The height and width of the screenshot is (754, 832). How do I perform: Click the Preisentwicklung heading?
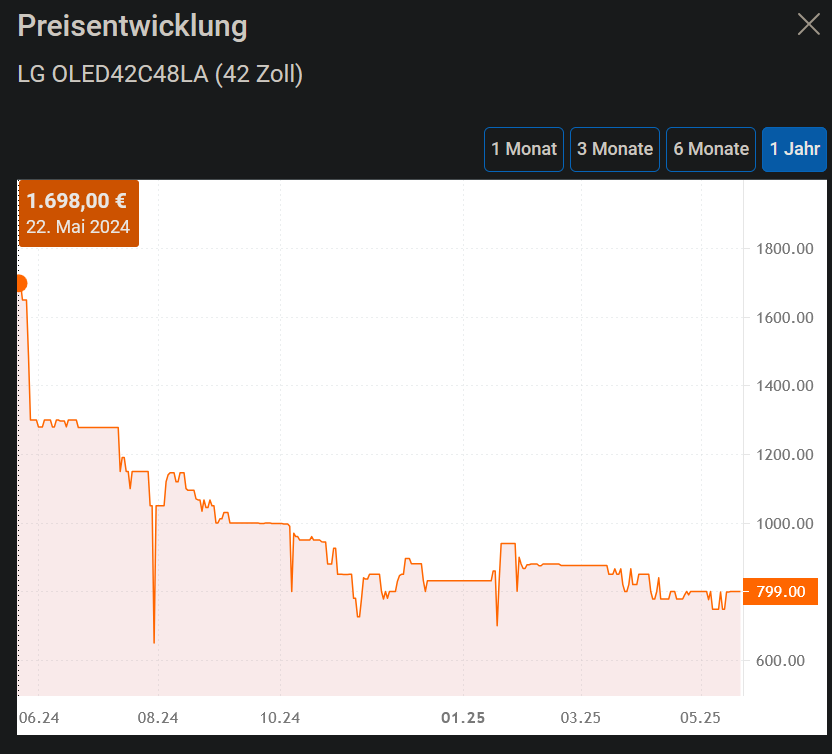coord(132,26)
